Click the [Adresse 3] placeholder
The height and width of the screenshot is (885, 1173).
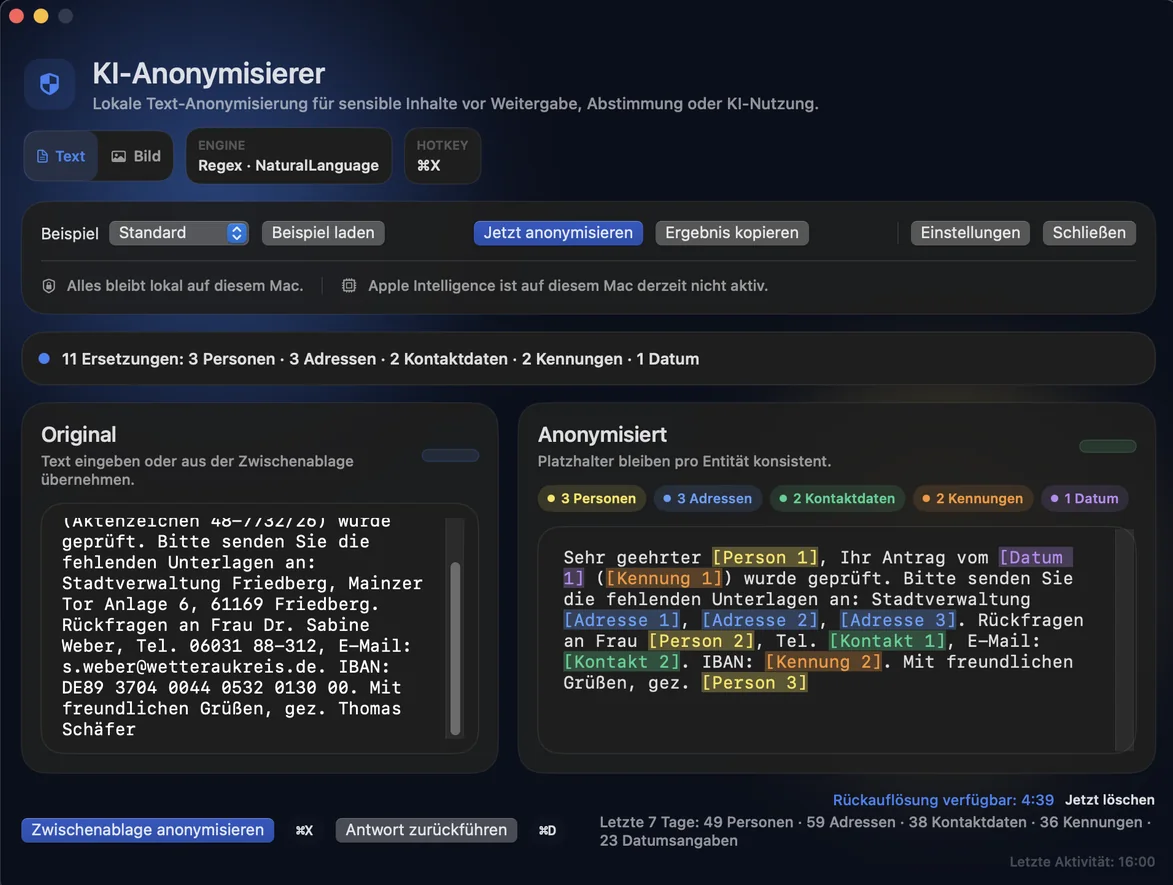(898, 620)
